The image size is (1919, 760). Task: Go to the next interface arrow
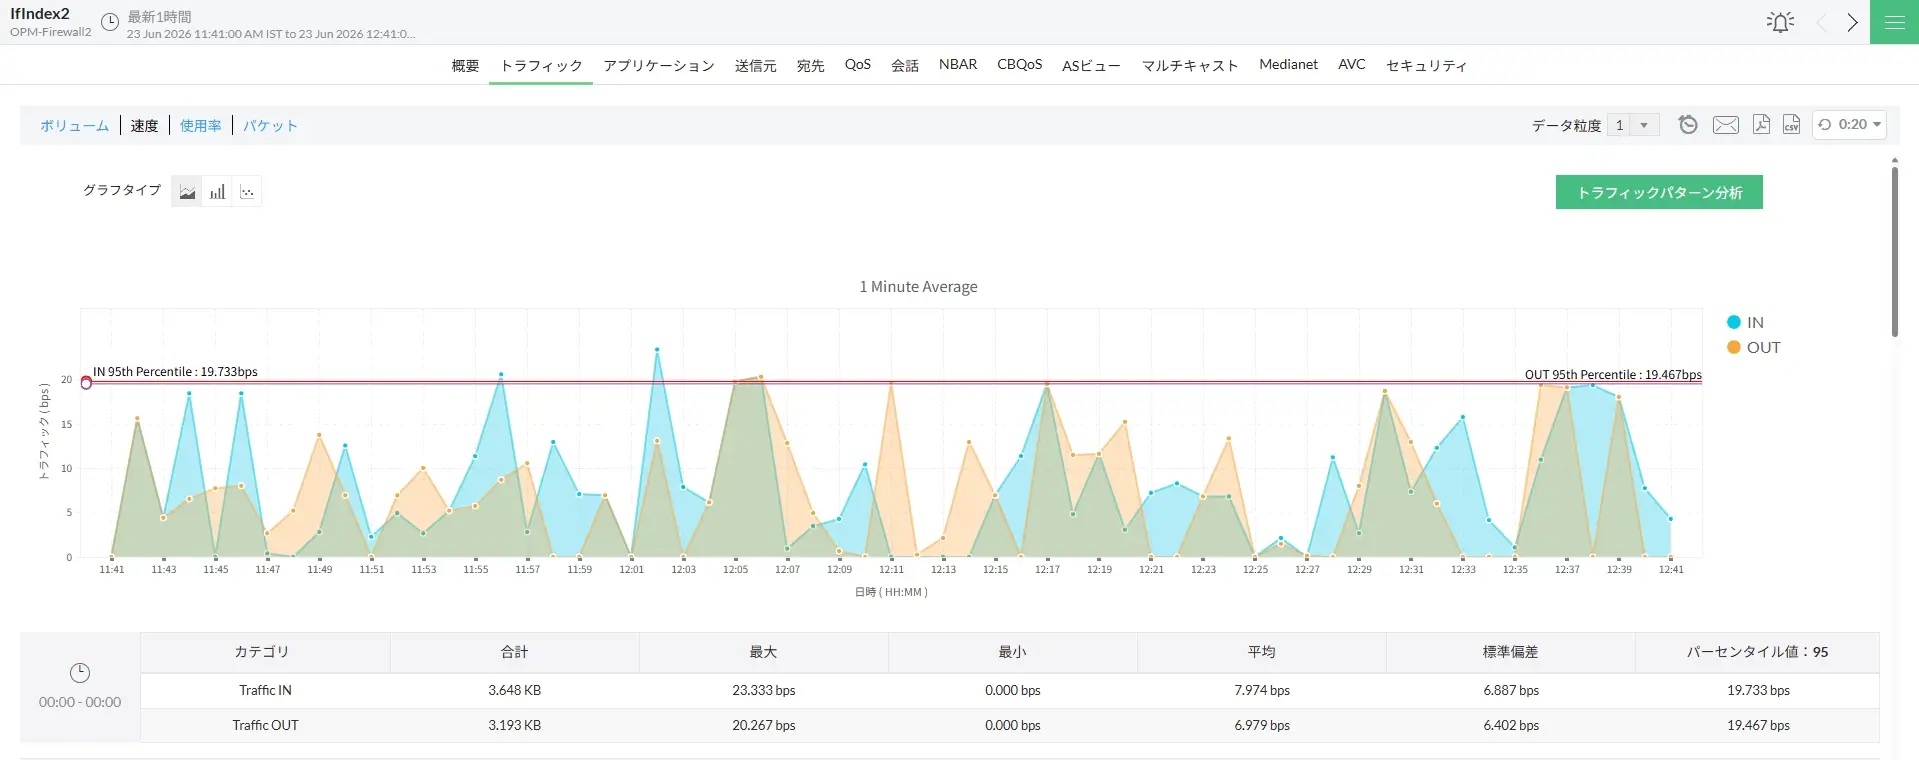(1852, 22)
